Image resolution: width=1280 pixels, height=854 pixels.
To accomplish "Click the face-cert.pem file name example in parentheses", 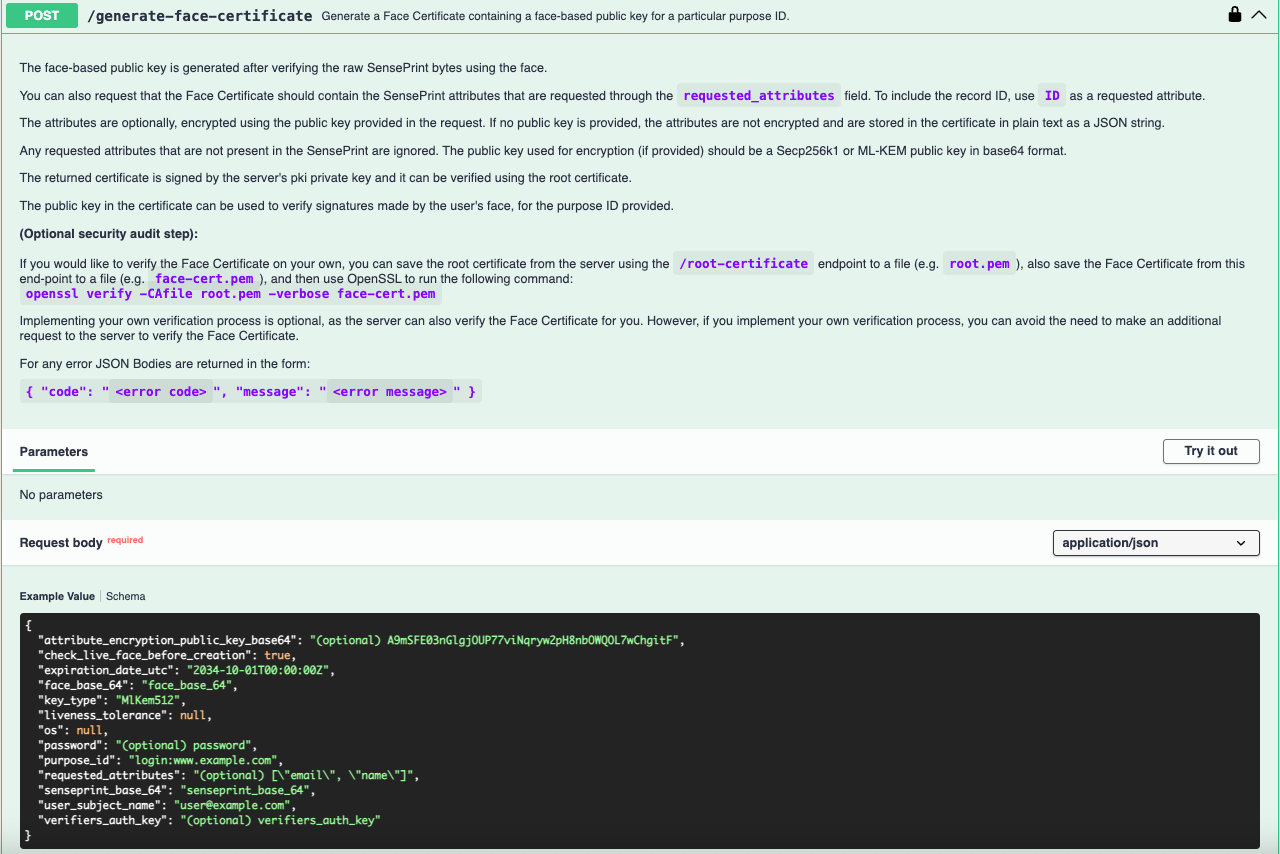I will pyautogui.click(x=204, y=279).
